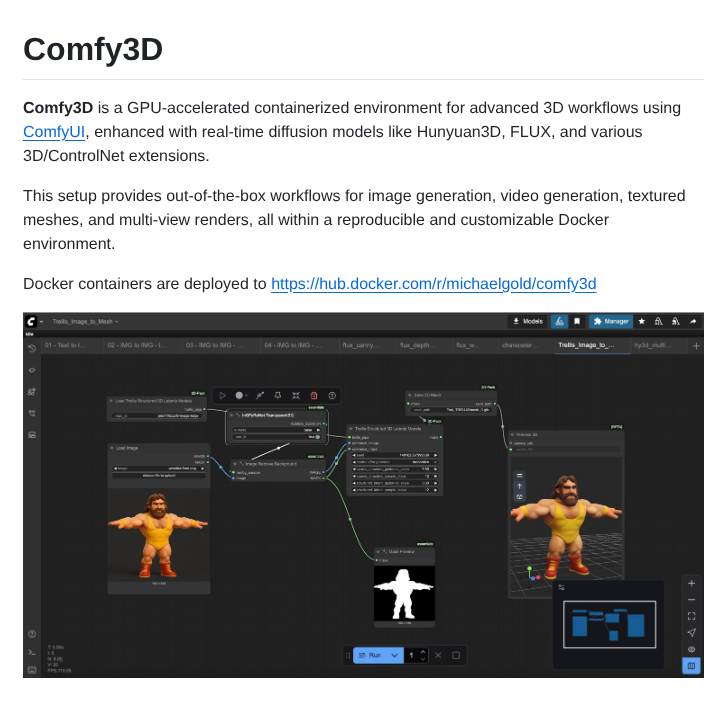Open the queue history sidebar icon

click(32, 348)
